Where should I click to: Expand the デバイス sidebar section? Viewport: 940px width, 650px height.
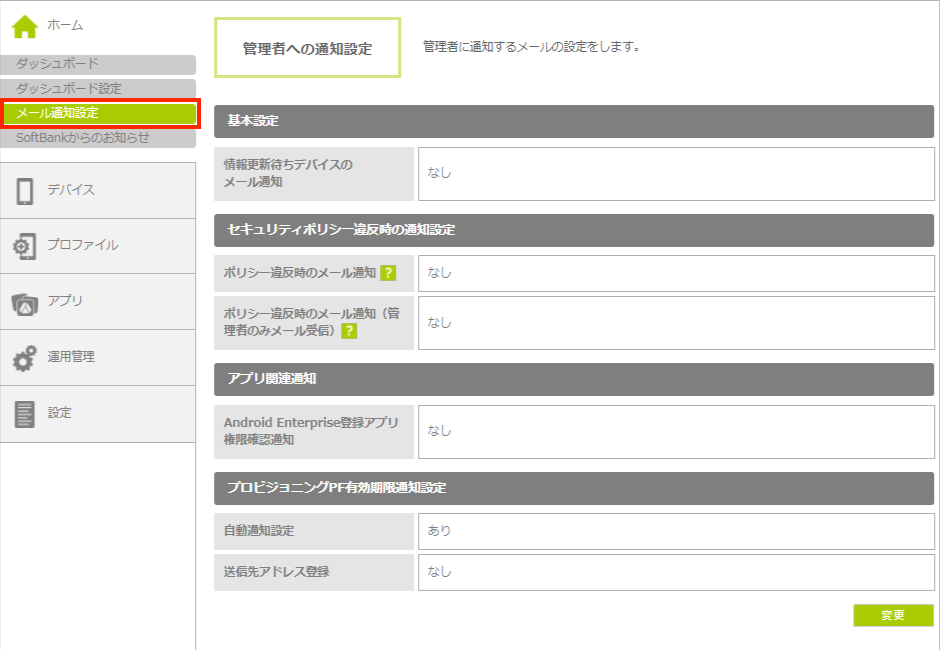click(71, 190)
